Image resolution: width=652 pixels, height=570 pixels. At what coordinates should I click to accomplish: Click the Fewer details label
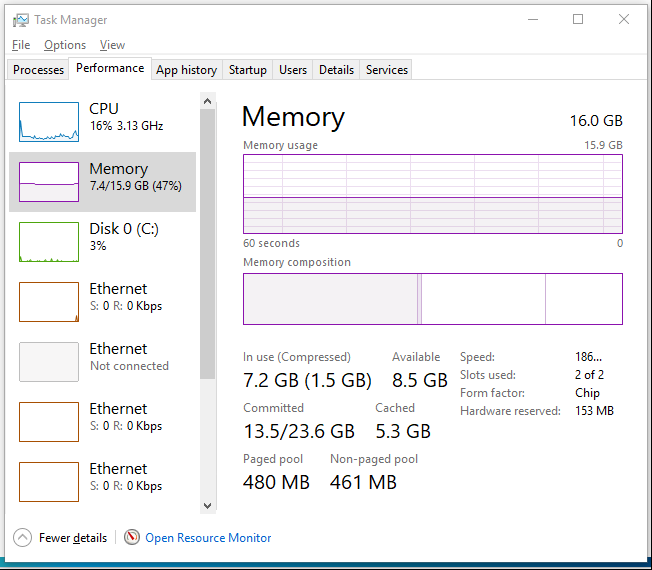coord(73,538)
